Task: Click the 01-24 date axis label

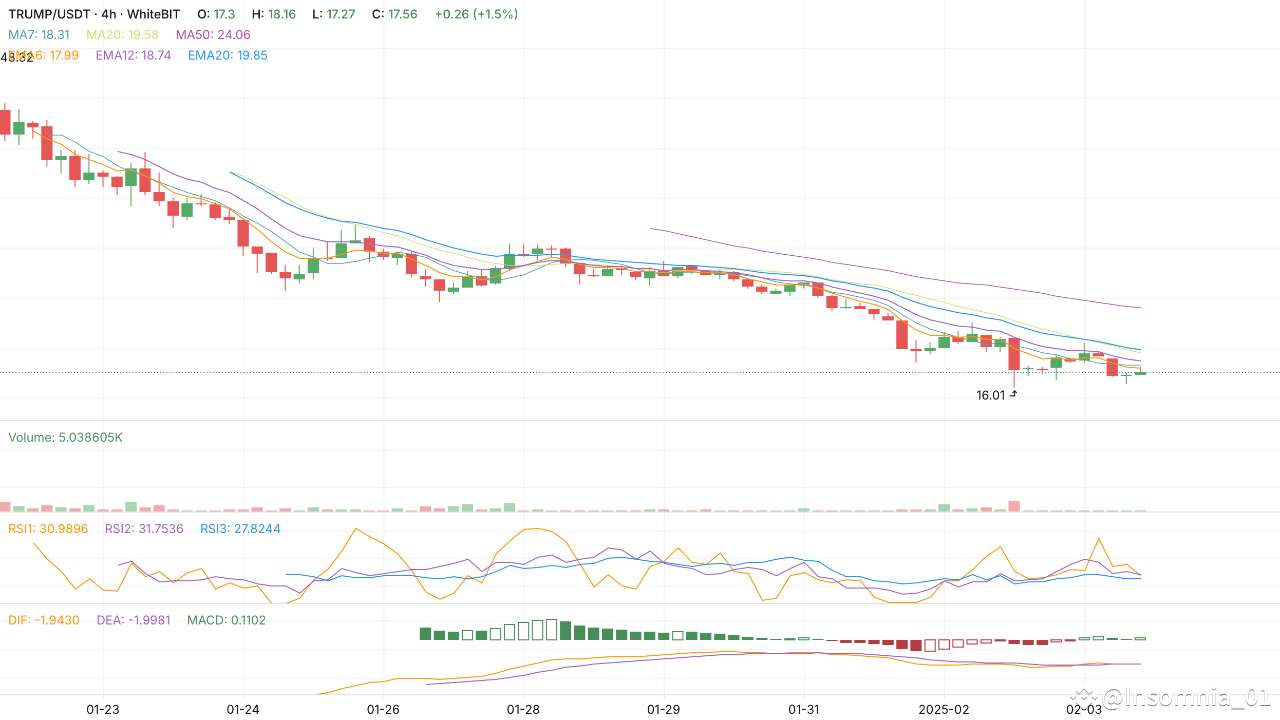Action: point(243,708)
